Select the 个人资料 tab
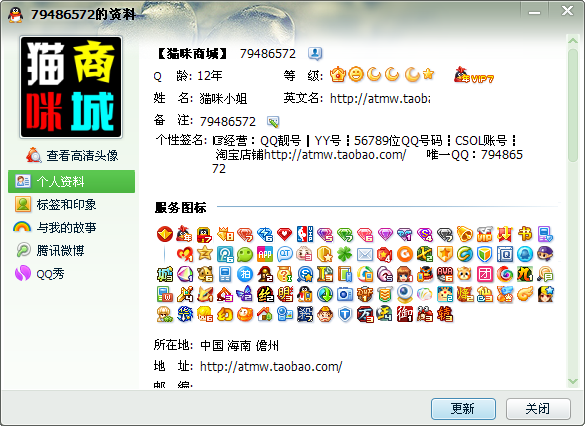 [71, 181]
